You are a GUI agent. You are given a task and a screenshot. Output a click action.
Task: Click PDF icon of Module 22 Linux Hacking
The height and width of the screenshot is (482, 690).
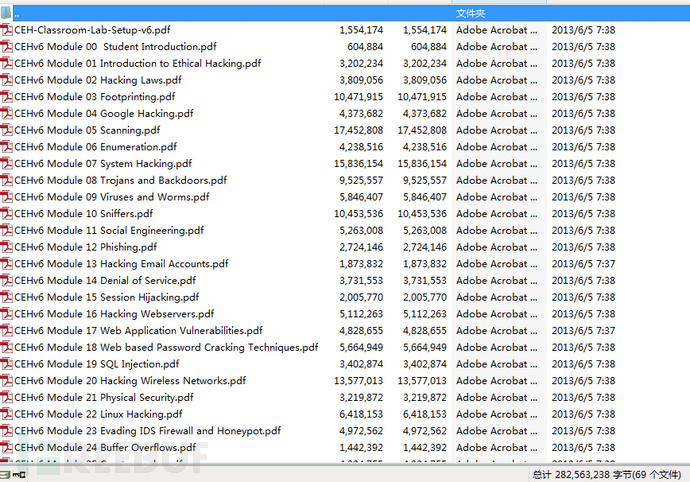pyautogui.click(x=6, y=415)
